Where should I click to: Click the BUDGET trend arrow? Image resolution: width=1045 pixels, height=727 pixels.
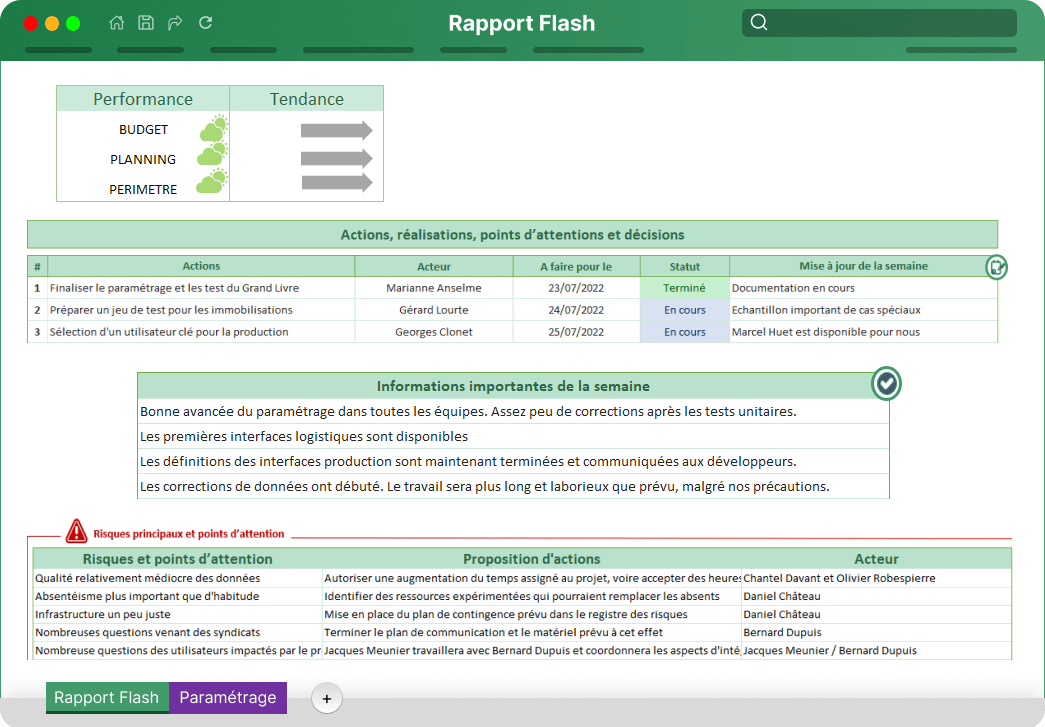(337, 131)
